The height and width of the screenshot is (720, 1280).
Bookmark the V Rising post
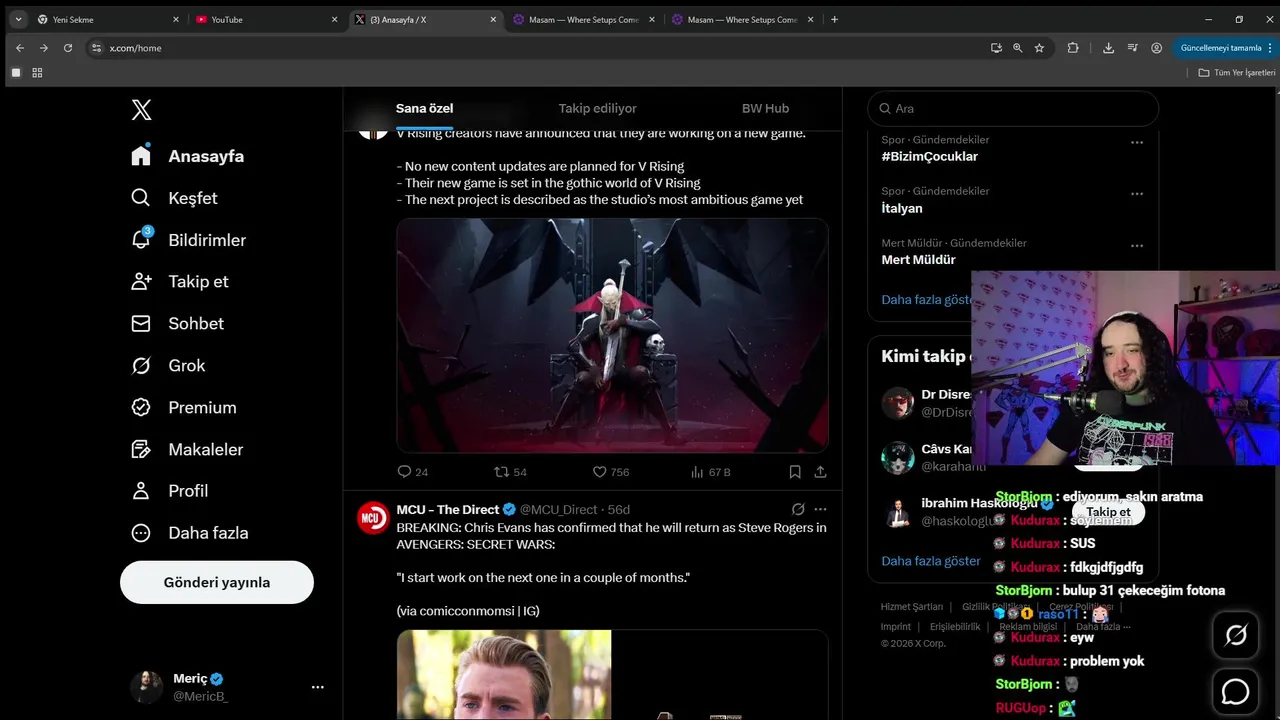click(x=795, y=472)
